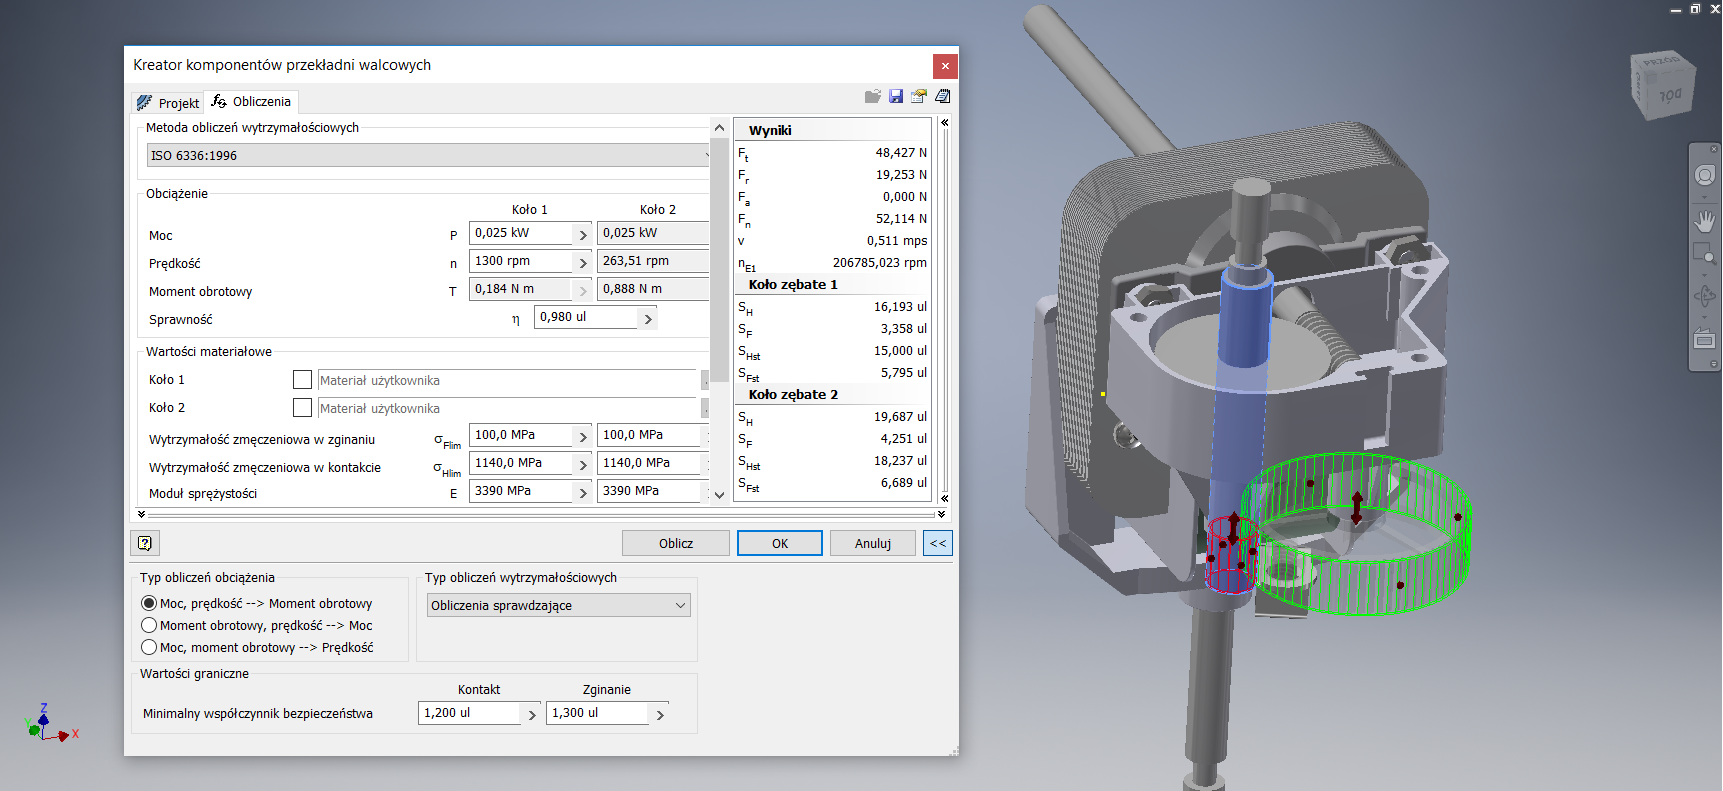
Task: Expand arrow beside Zginanie 1,300 ul field
Action: pyautogui.click(x=660, y=715)
